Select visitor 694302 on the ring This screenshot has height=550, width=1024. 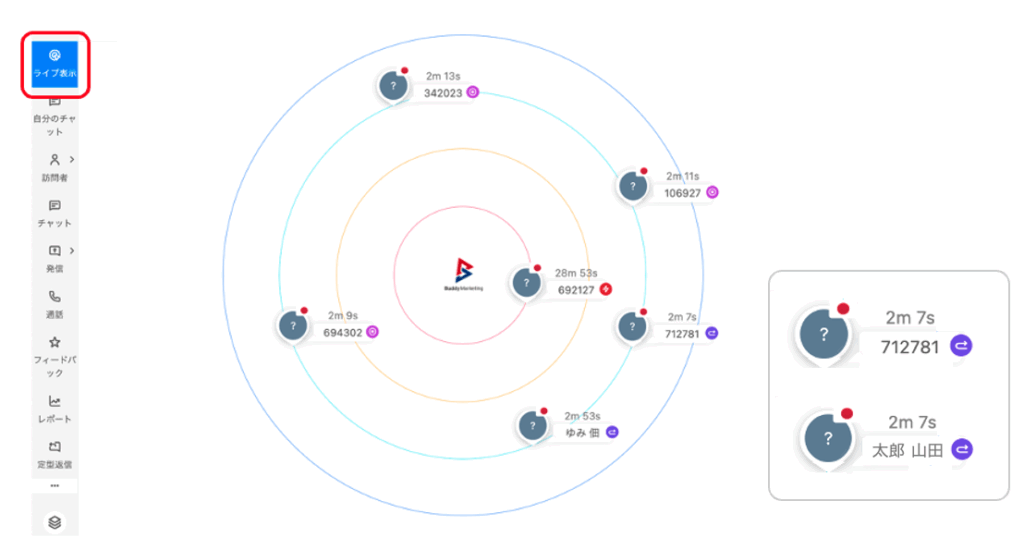click(x=293, y=326)
